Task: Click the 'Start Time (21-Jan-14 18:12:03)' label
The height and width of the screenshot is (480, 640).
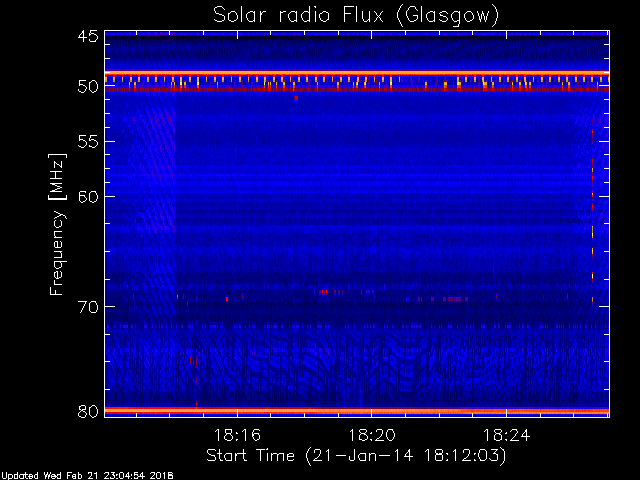Action: coord(356,456)
